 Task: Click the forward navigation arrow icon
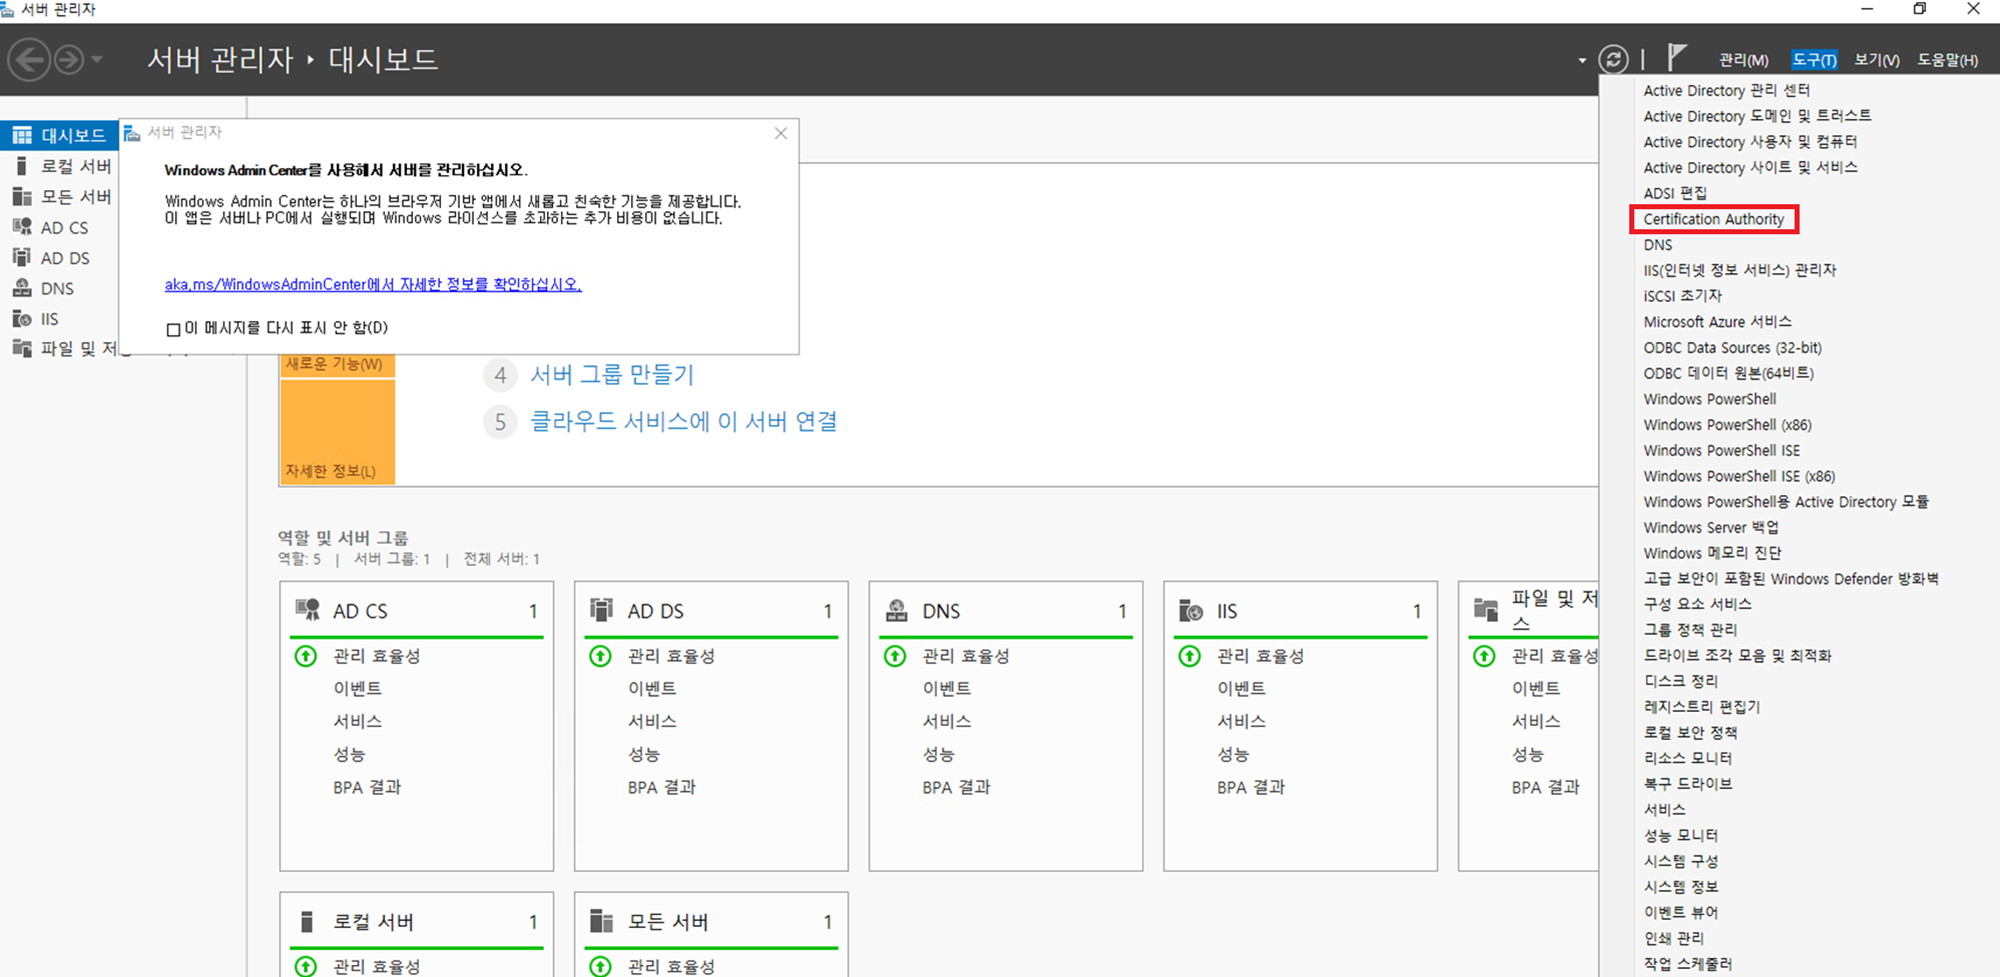coord(69,60)
